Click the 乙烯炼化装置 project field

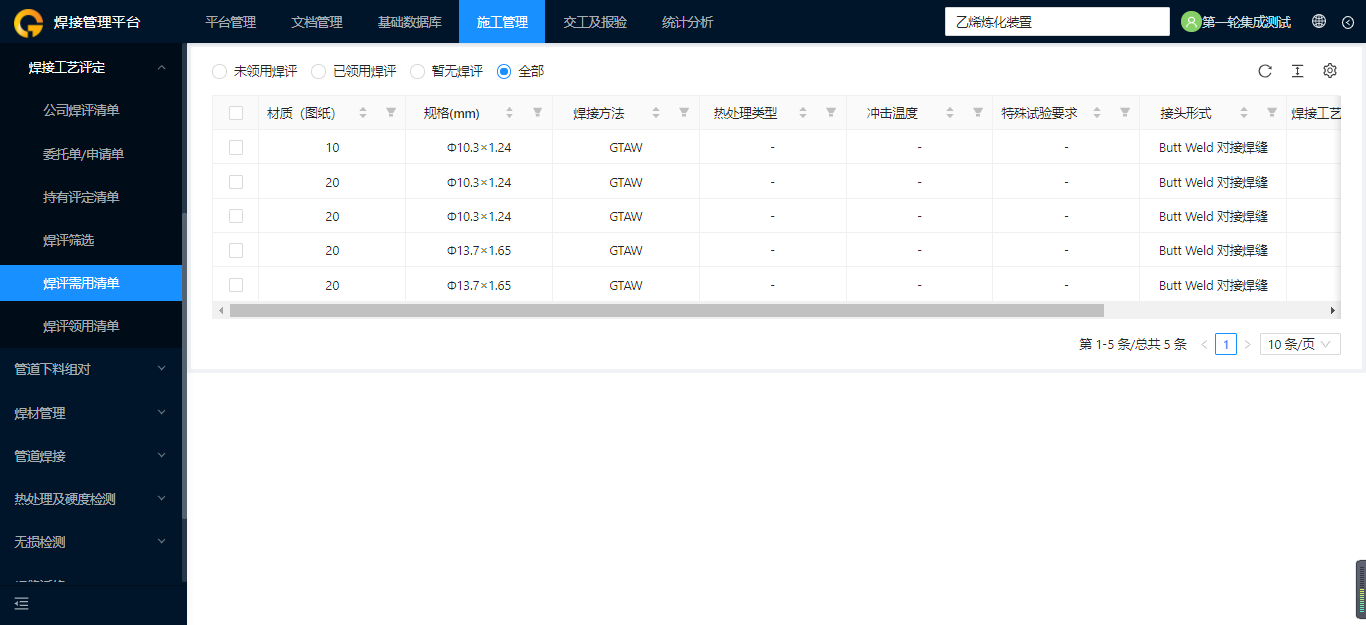tap(1057, 22)
